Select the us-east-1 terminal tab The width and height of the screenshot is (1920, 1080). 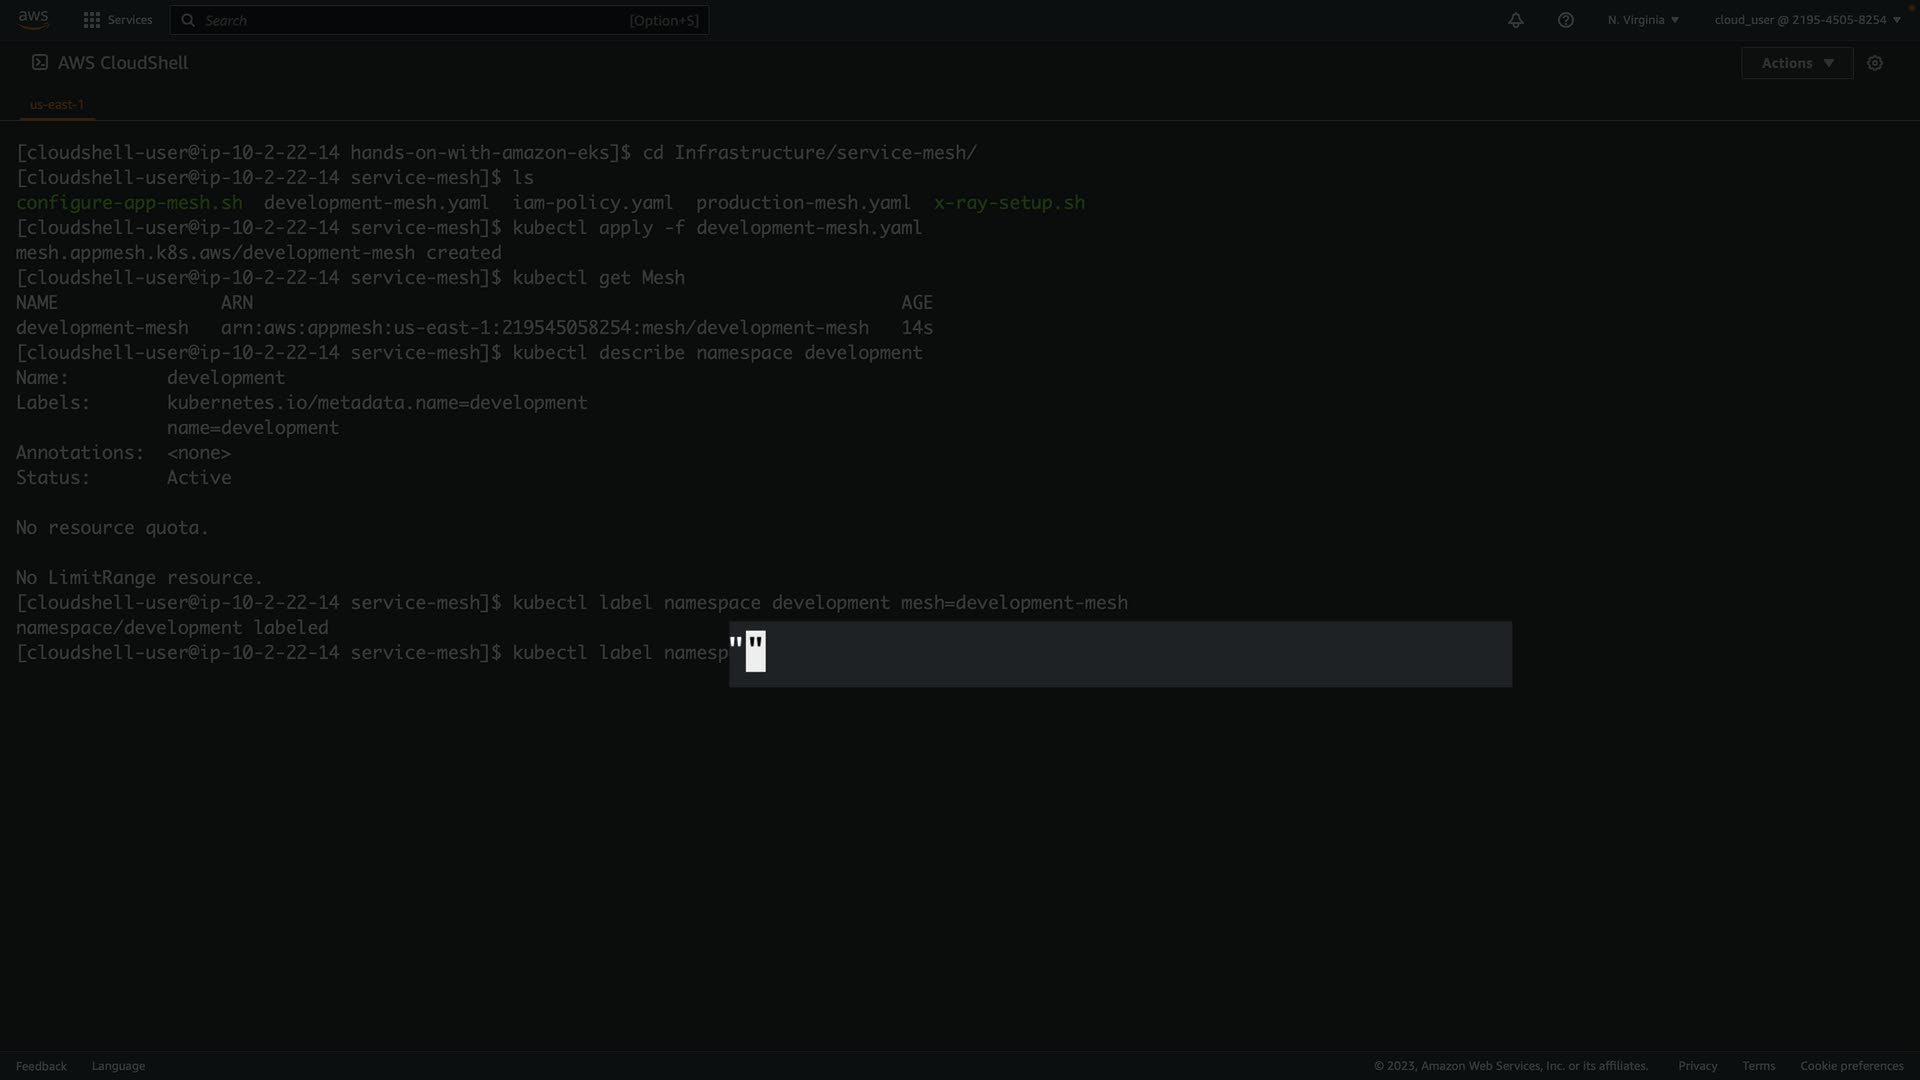click(x=57, y=104)
